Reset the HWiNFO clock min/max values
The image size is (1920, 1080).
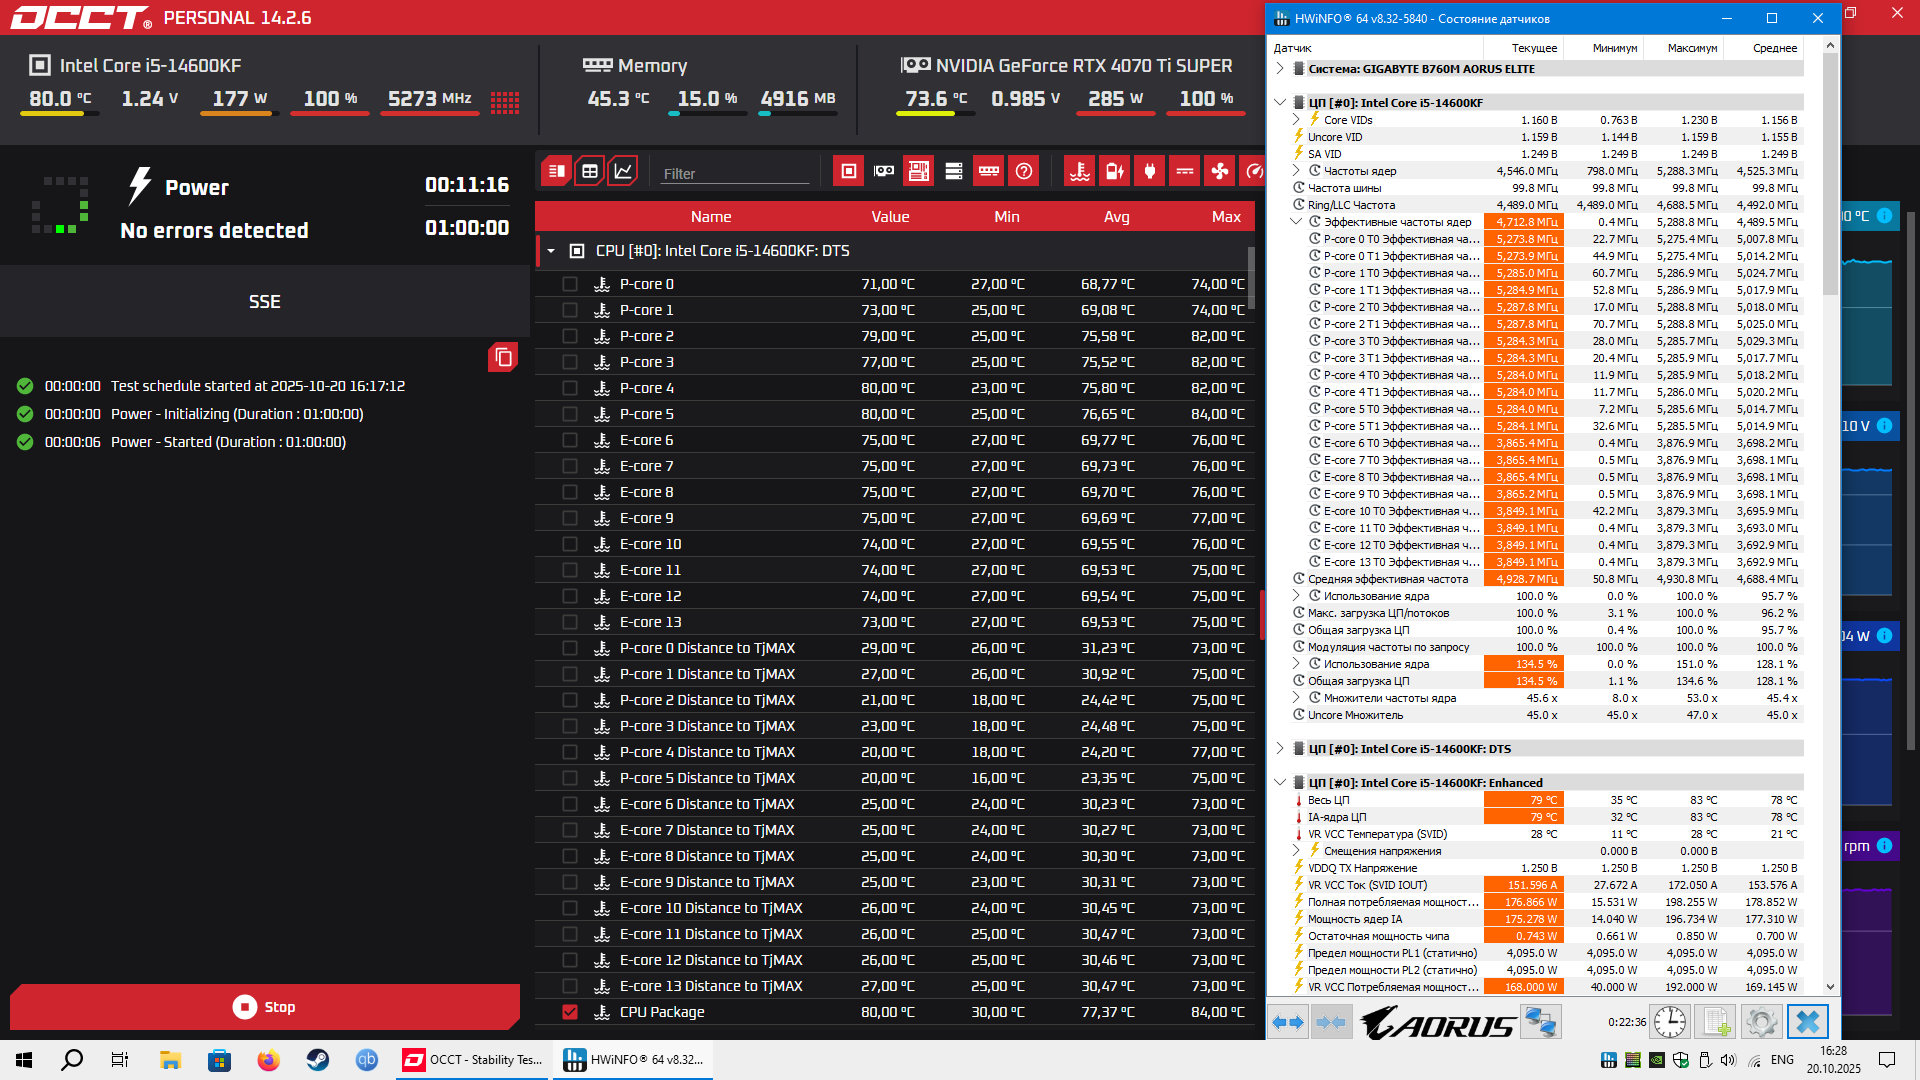pyautogui.click(x=1669, y=1022)
